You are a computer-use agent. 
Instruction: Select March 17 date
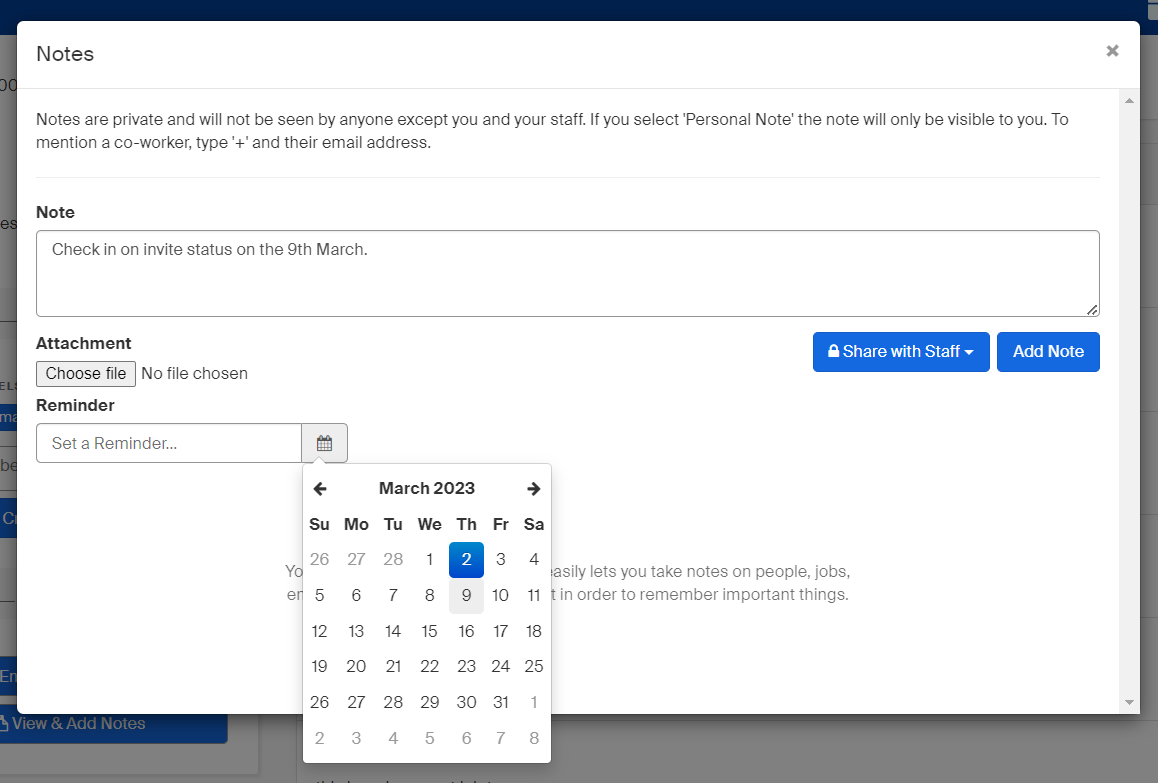(x=501, y=632)
